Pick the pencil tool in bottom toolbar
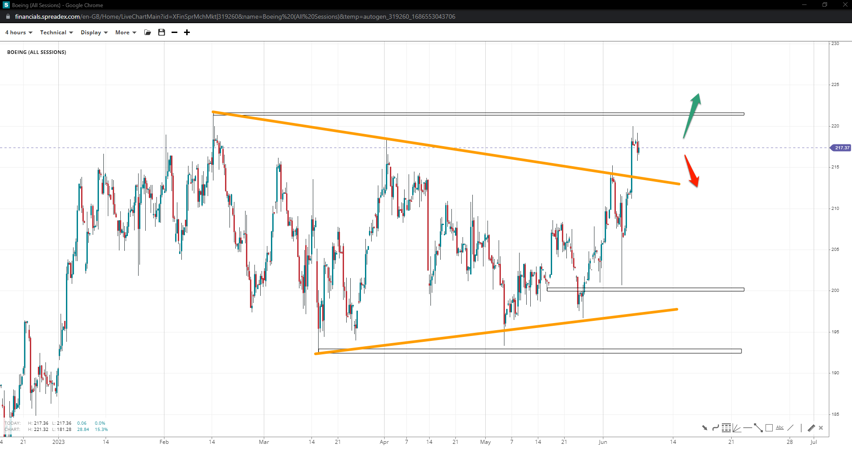The image size is (852, 459). pos(811,428)
